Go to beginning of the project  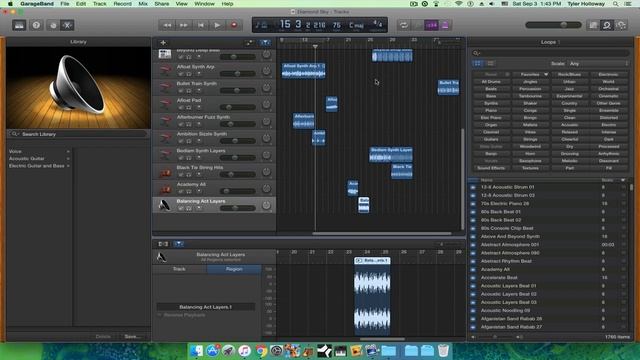click(x=200, y=25)
